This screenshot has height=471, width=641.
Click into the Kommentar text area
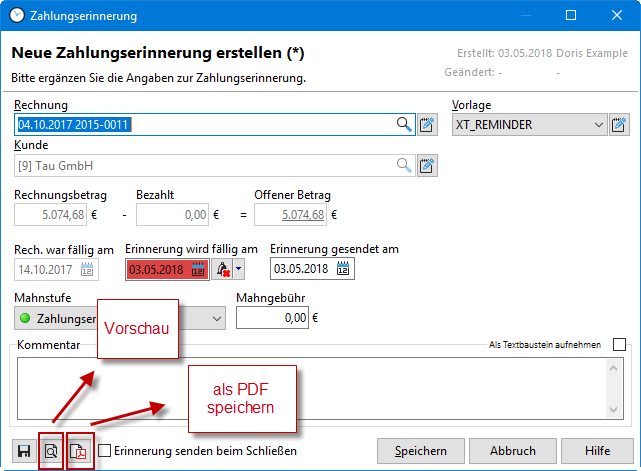[x=312, y=388]
